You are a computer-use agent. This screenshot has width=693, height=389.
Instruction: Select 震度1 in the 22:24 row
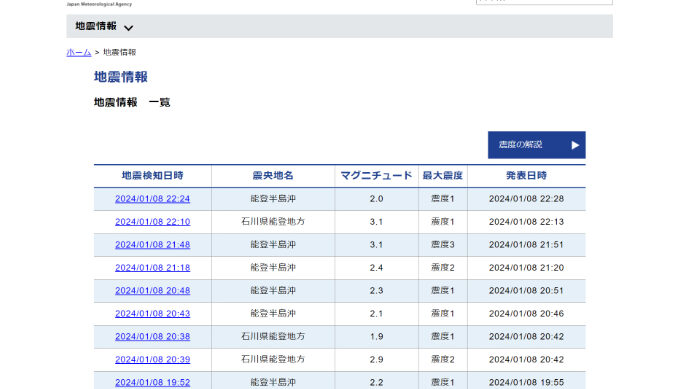442,199
